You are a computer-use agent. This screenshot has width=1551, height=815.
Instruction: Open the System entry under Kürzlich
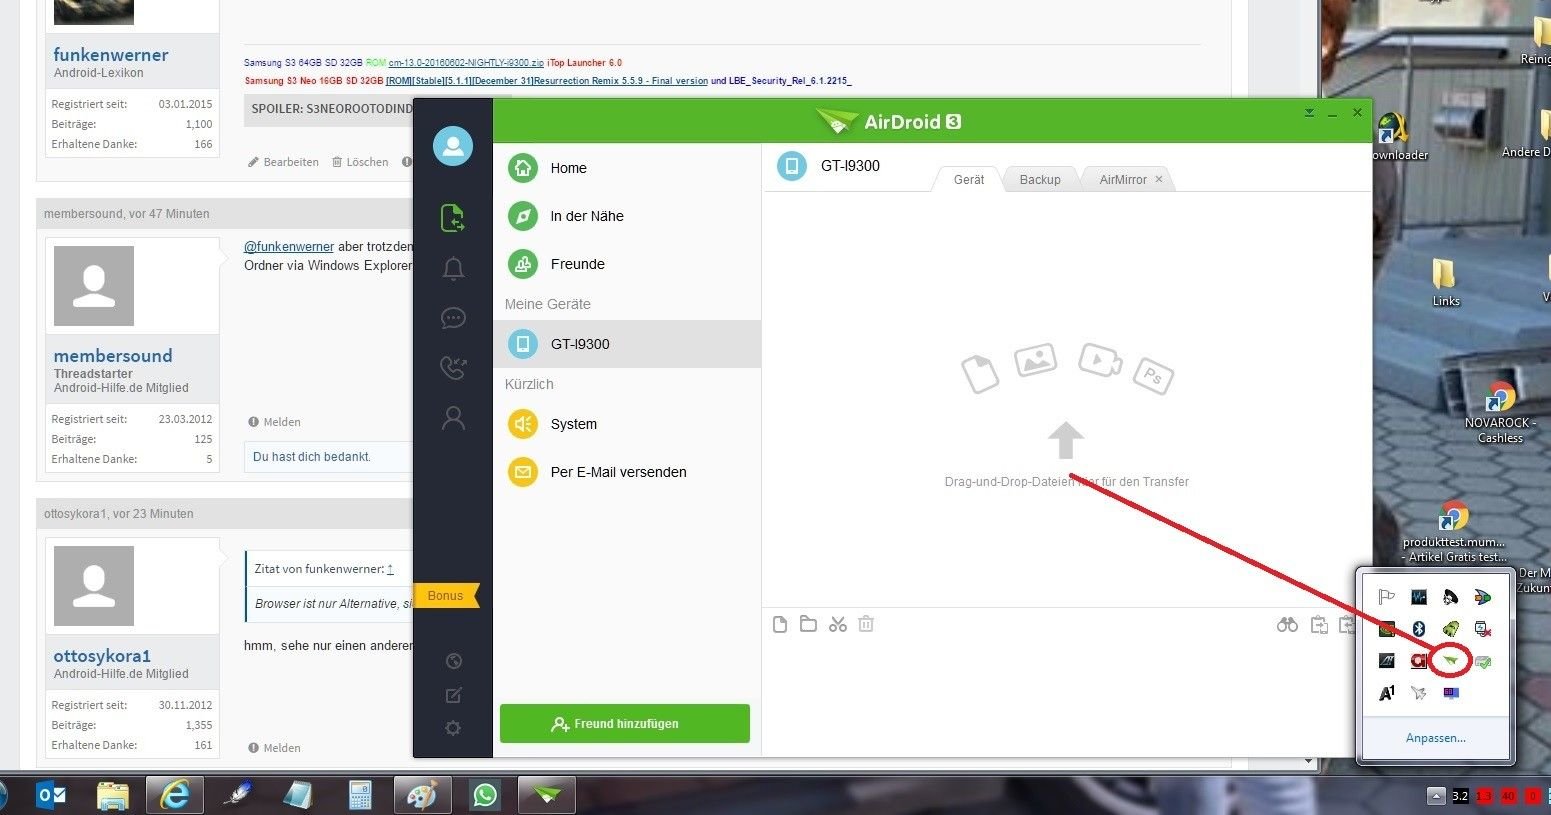coord(627,424)
